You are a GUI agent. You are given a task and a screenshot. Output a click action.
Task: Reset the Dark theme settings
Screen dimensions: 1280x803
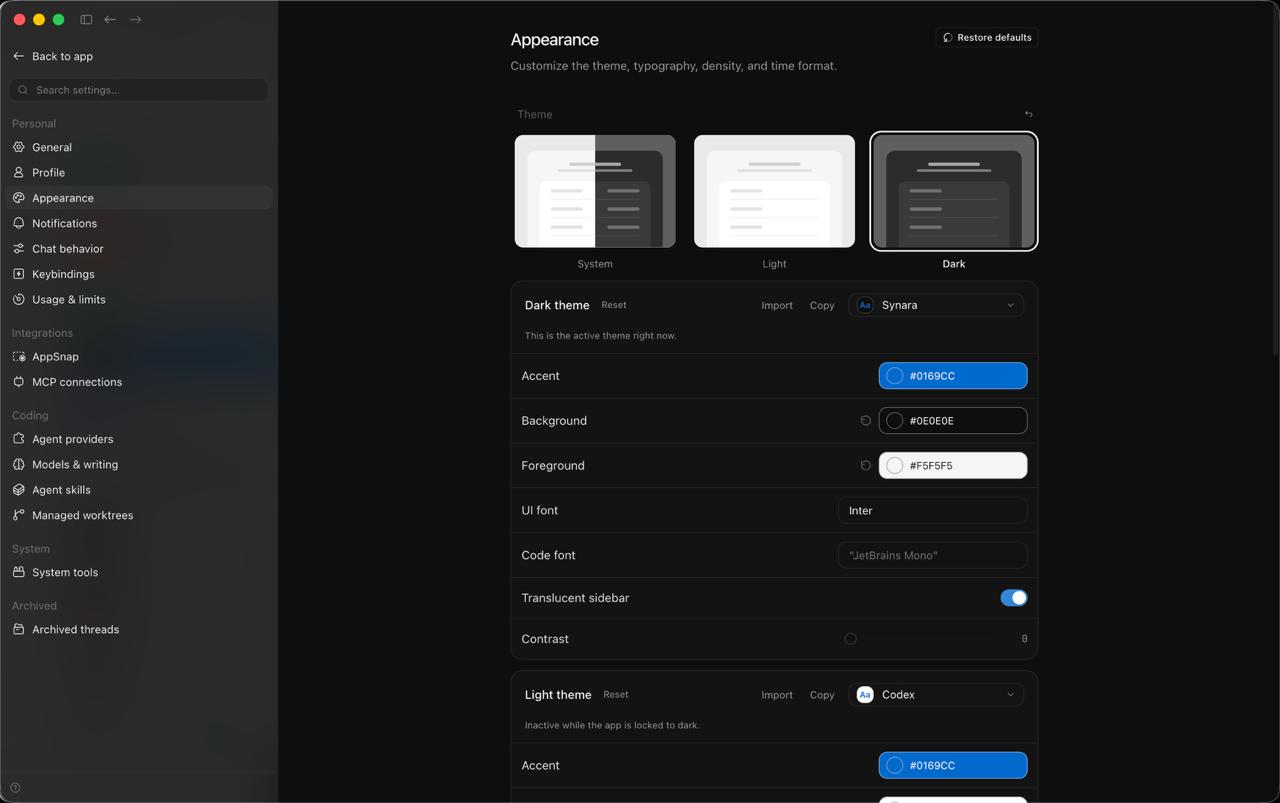click(614, 305)
